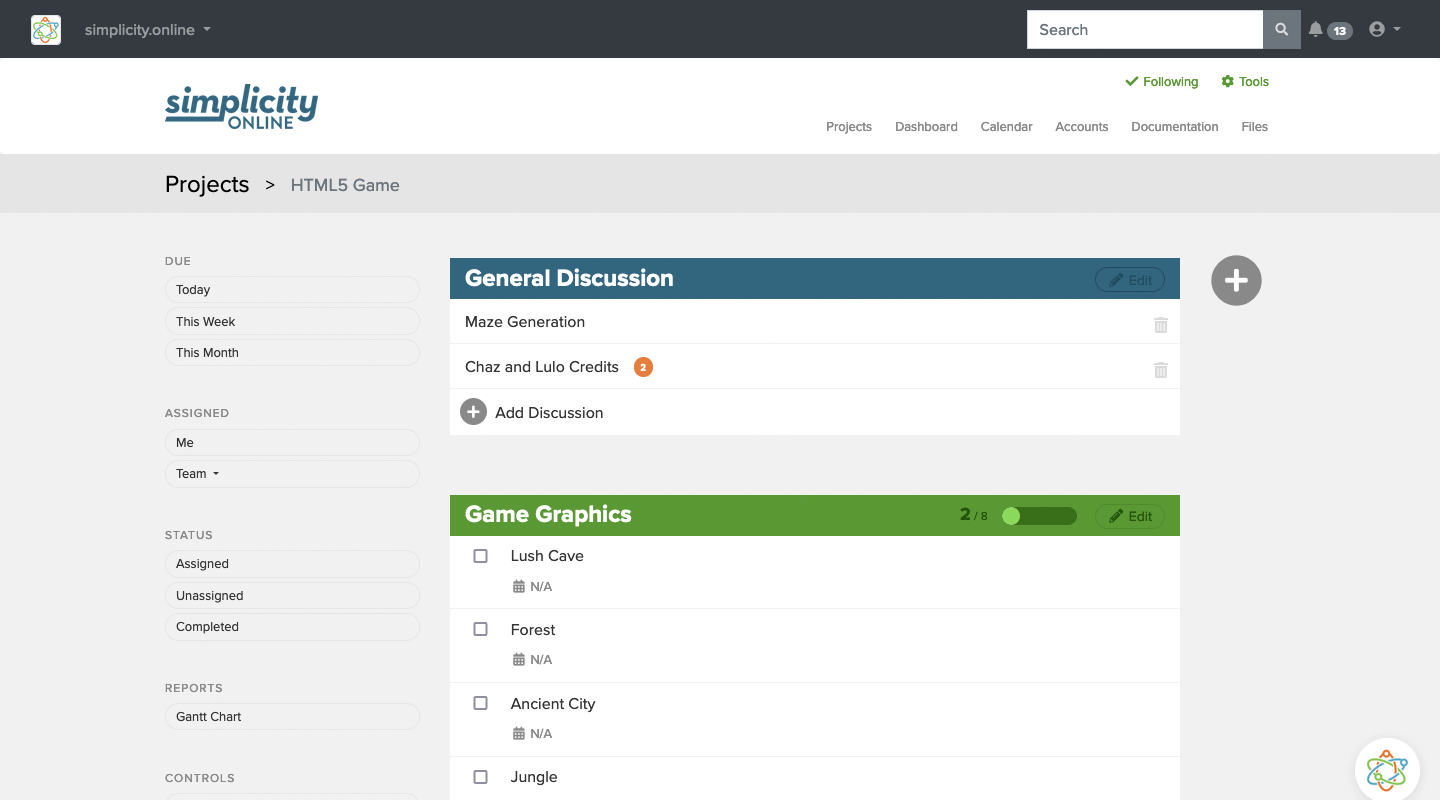This screenshot has width=1440, height=800.
Task: Click the Game Graphics section title
Action: click(x=548, y=515)
